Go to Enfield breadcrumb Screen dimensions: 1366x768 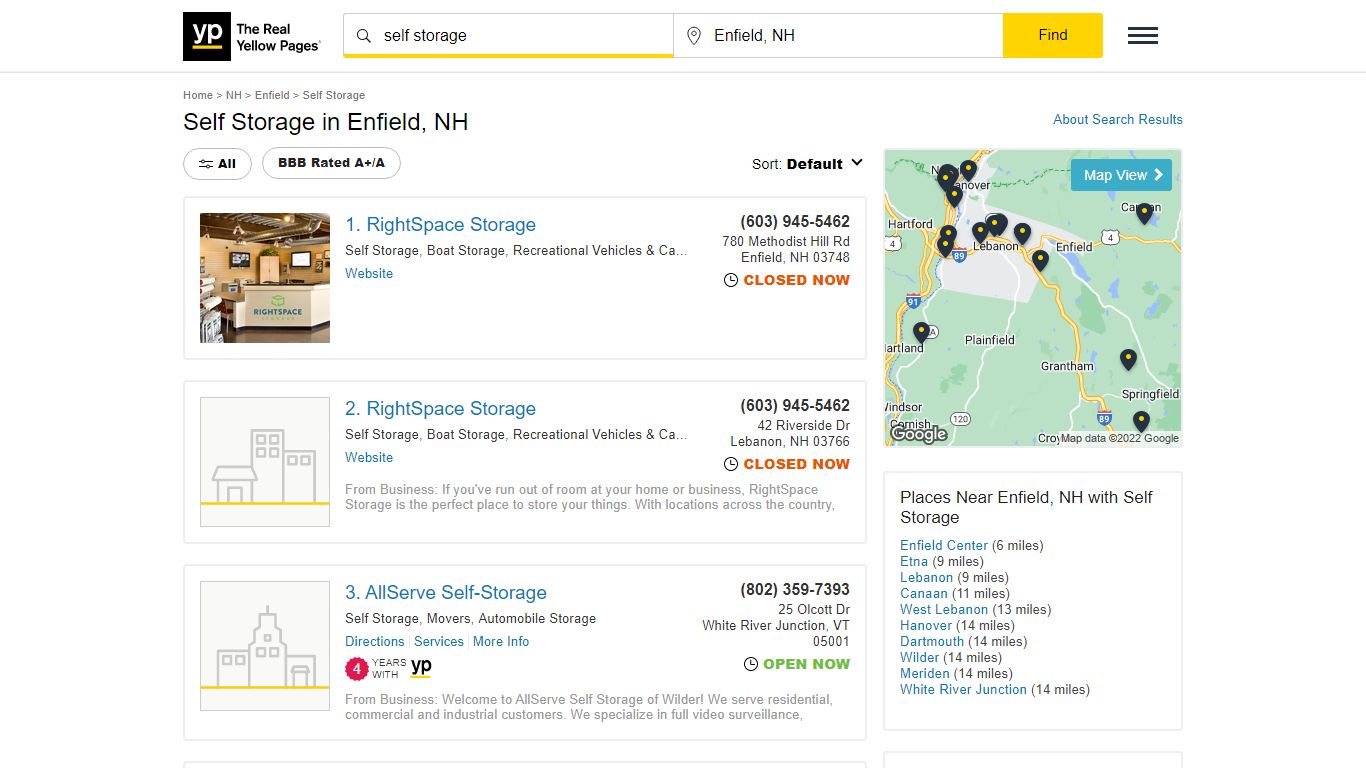272,95
